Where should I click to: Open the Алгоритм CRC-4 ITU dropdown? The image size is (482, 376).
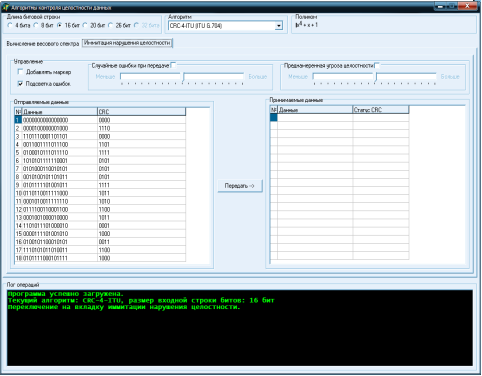coord(279,26)
